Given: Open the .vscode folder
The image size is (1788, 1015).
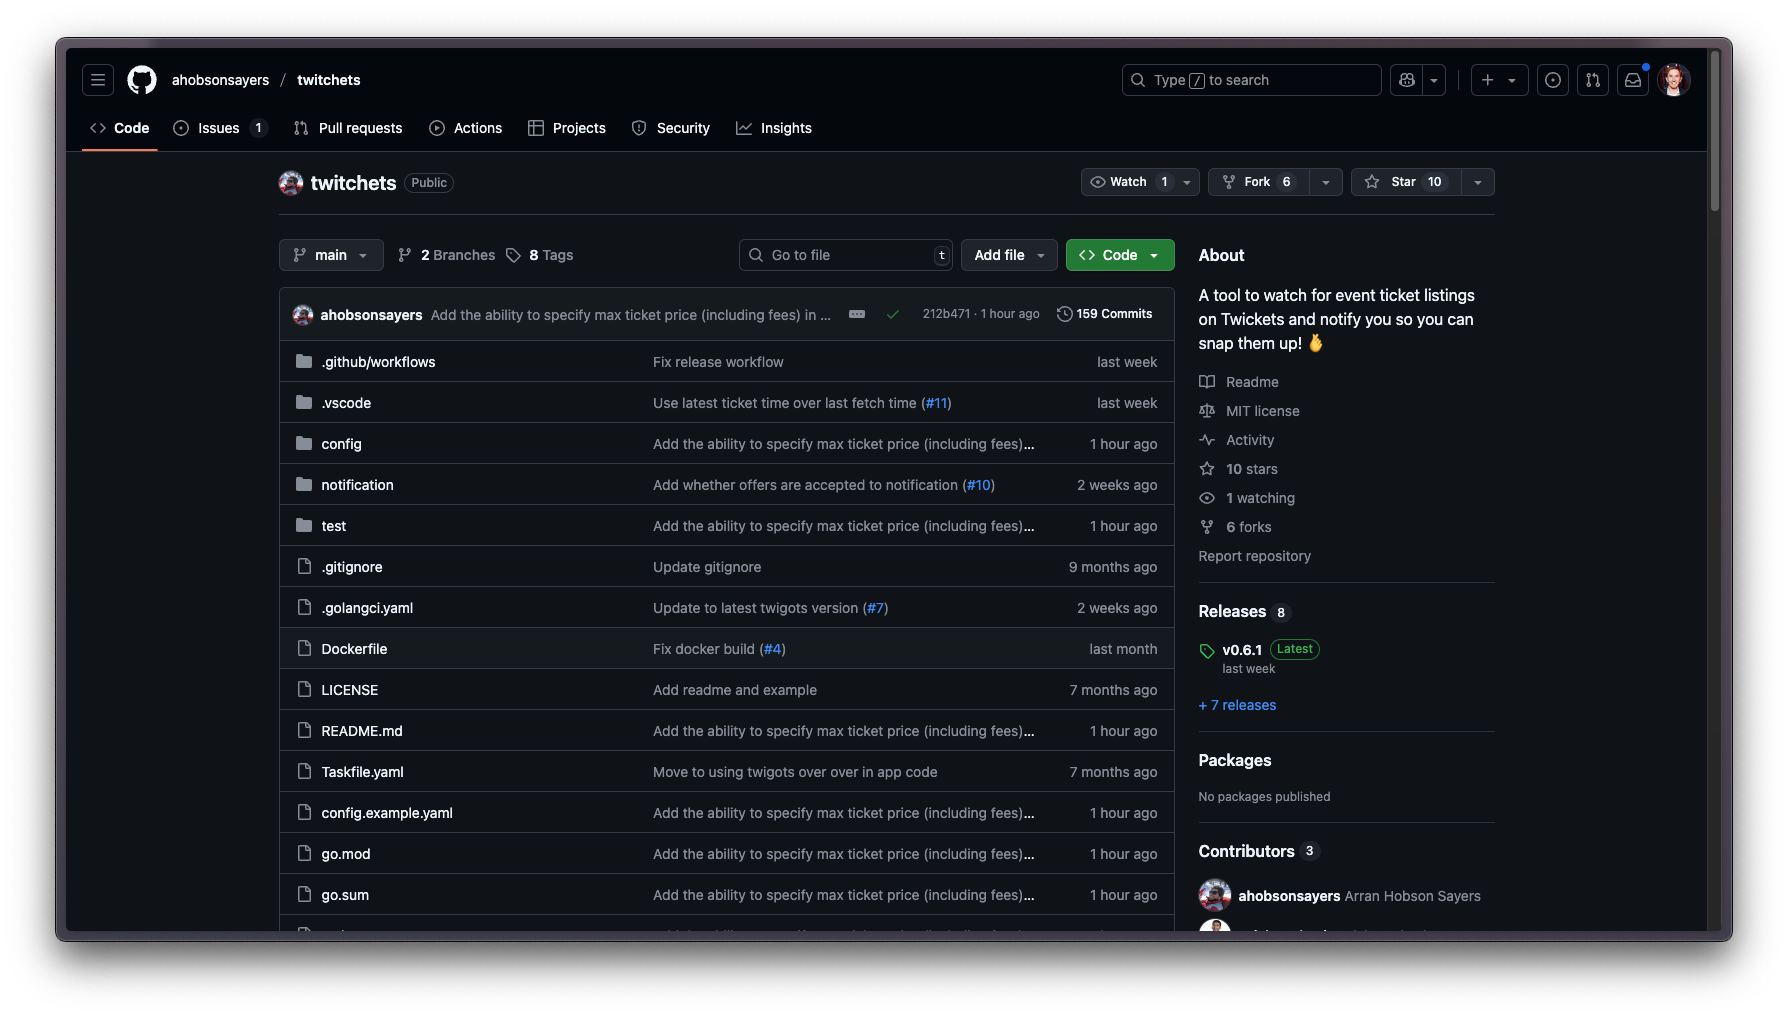Looking at the screenshot, I should tap(346, 403).
